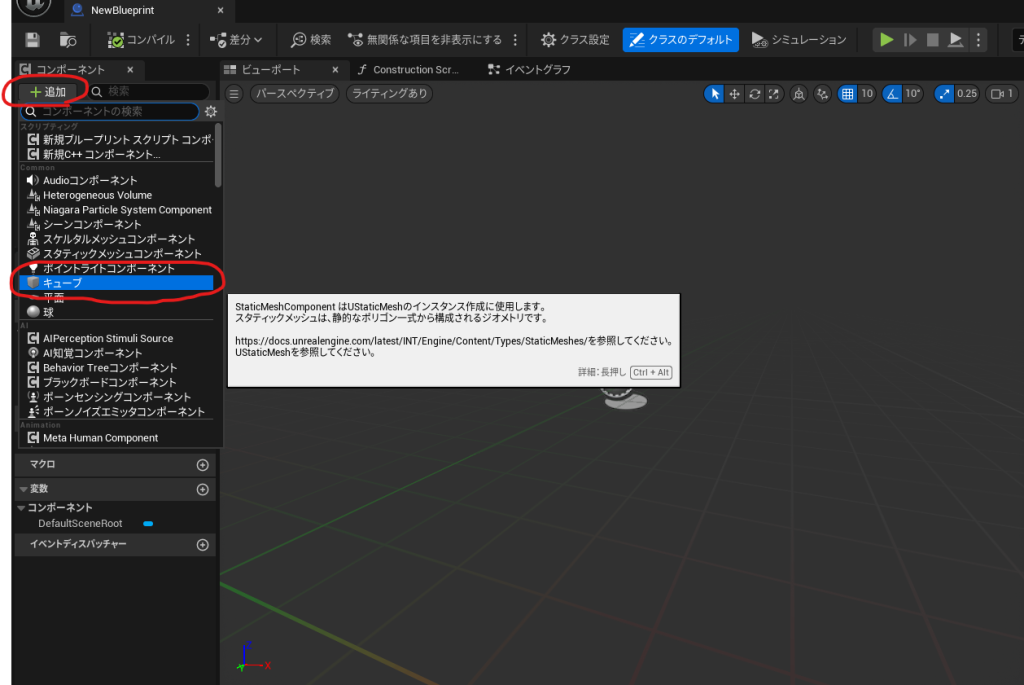This screenshot has width=1024, height=685.
Task: Click the 追加 (Add) button
Action: click(x=47, y=92)
